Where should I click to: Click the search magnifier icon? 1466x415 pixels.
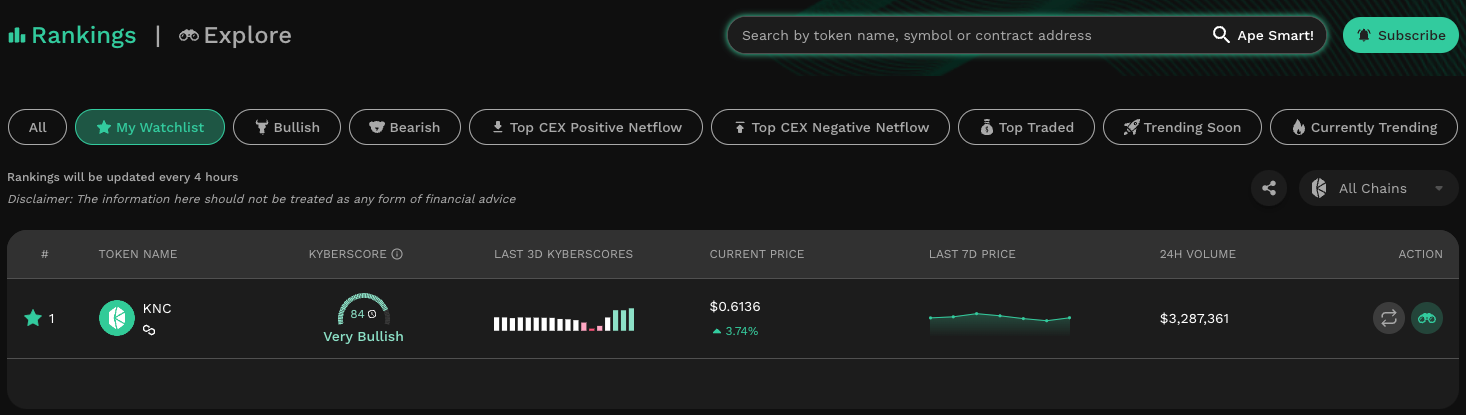click(x=1221, y=35)
